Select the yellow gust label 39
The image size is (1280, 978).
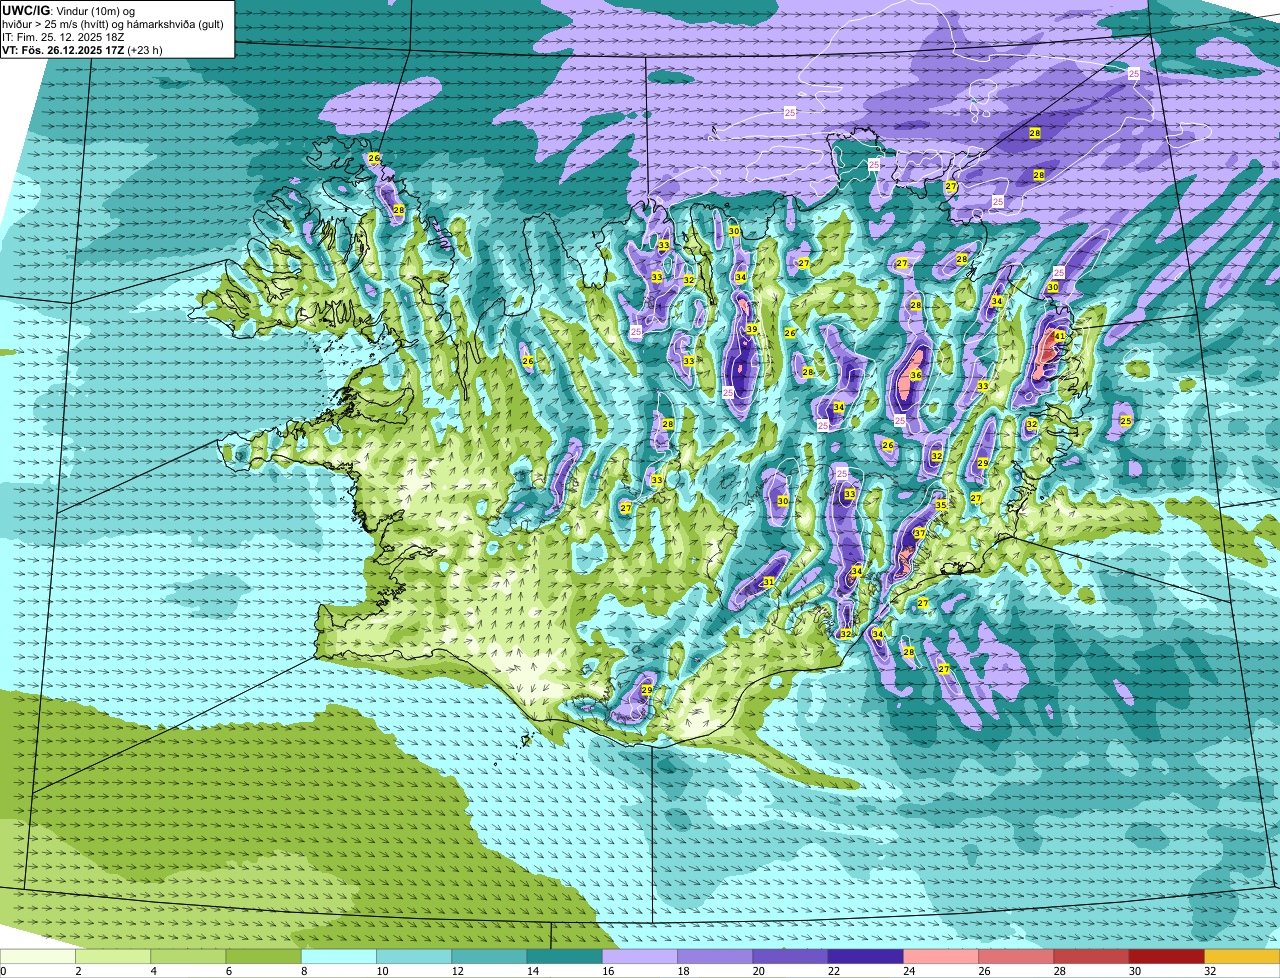[x=751, y=330]
